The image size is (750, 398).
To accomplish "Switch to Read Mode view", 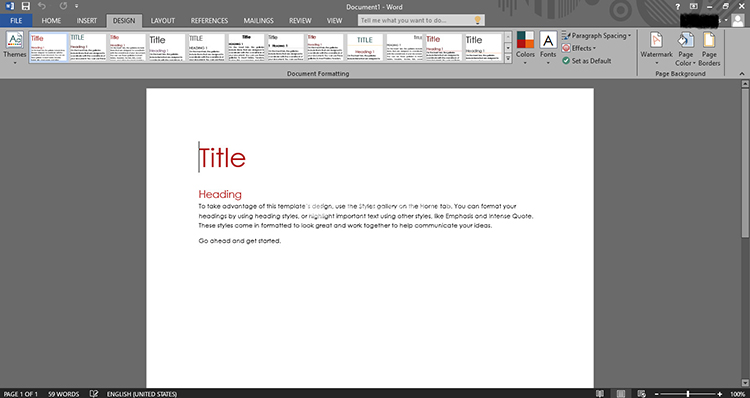I will [600, 394].
